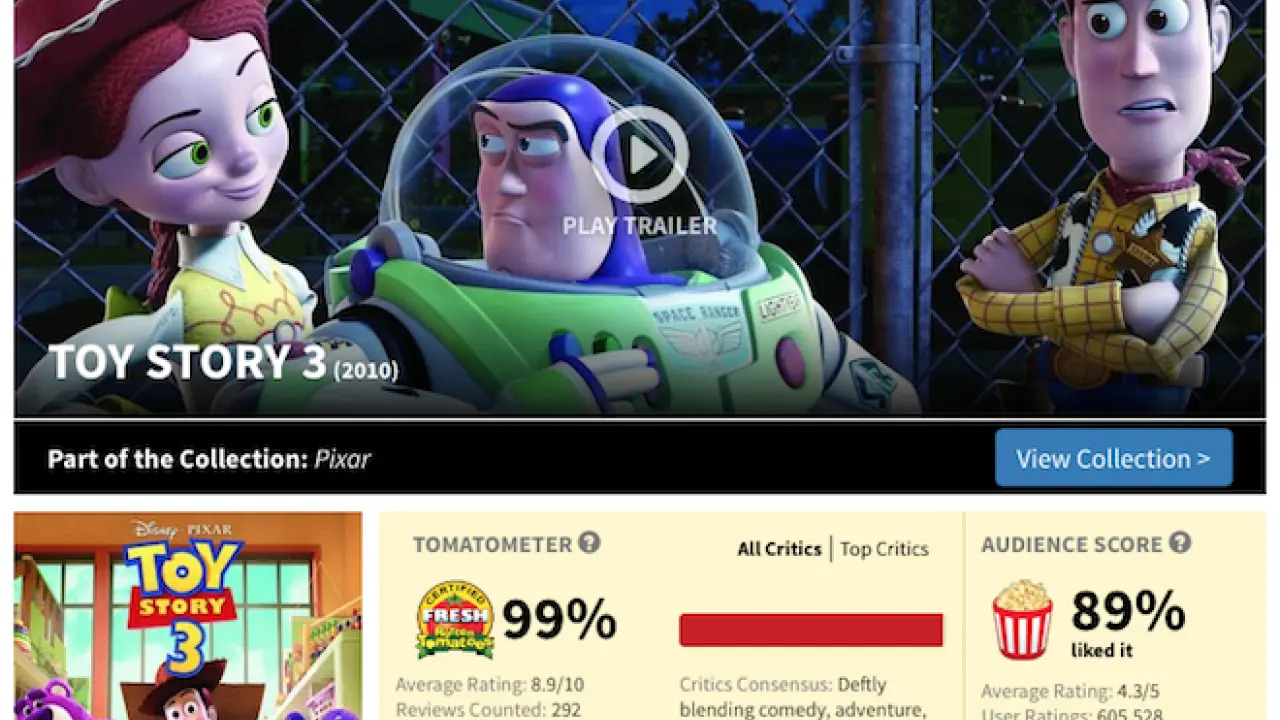Image resolution: width=1280 pixels, height=720 pixels.
Task: Open the Audience Score help question mark
Action: [1180, 543]
